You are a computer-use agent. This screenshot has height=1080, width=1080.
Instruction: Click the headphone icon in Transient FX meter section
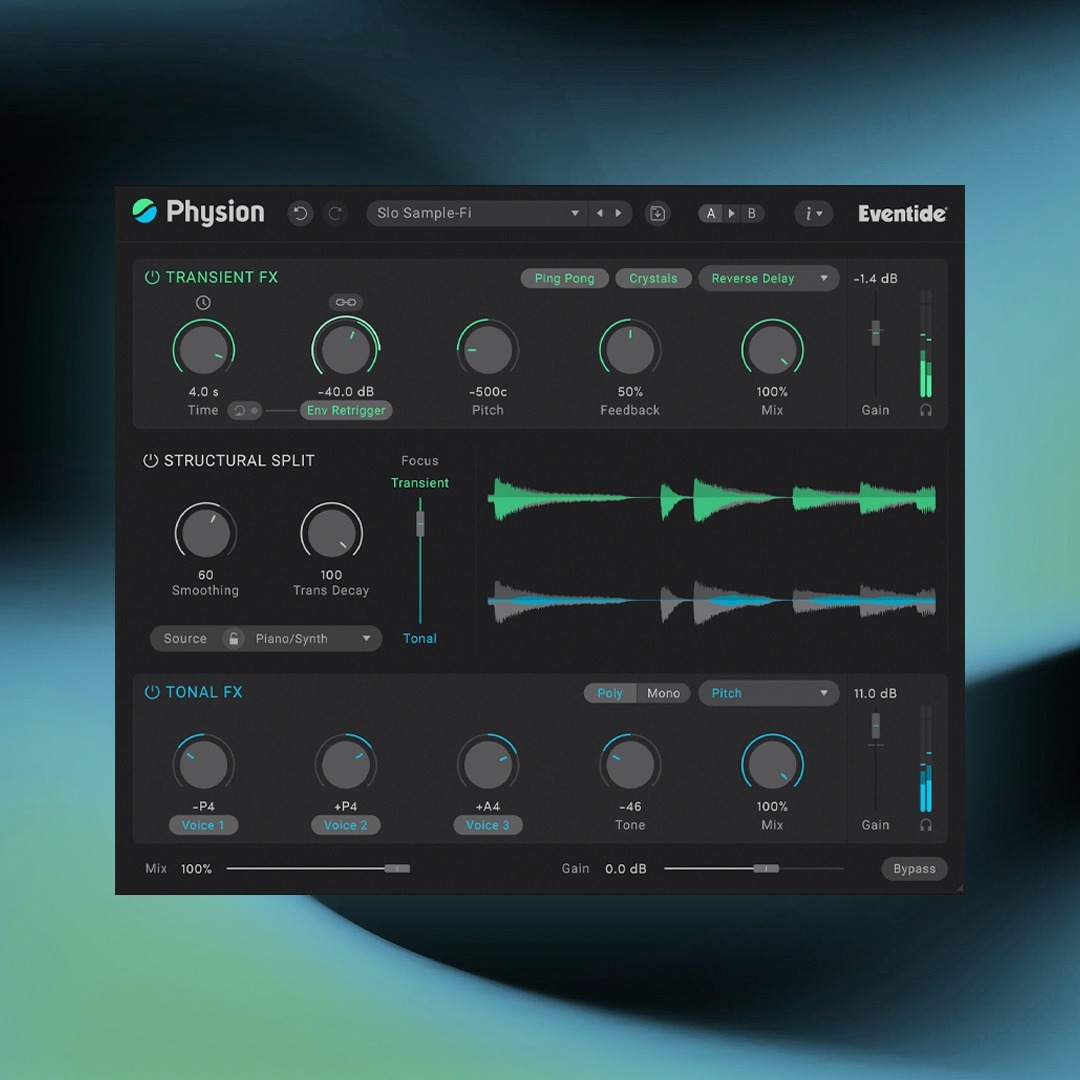925,410
